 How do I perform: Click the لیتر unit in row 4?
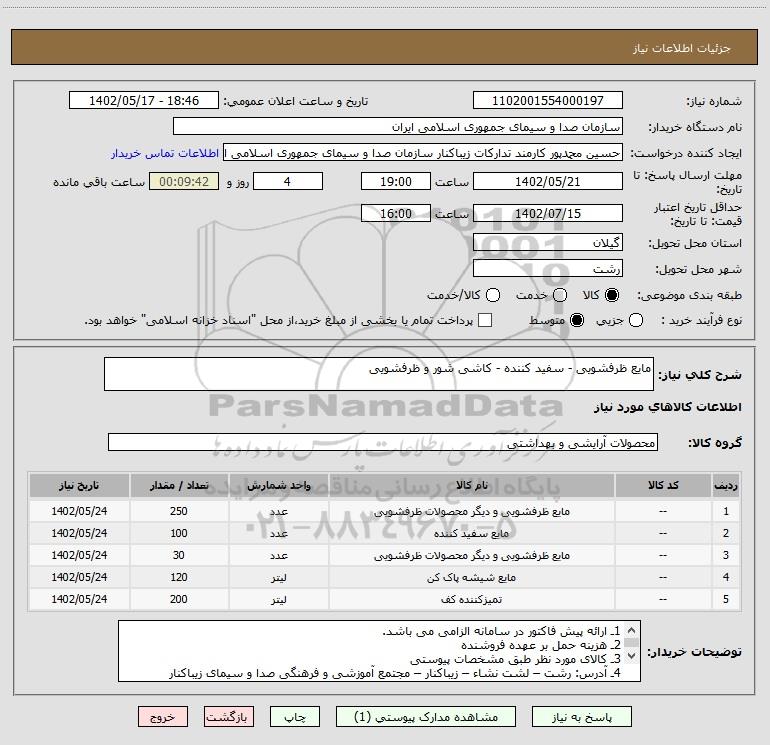click(x=278, y=578)
